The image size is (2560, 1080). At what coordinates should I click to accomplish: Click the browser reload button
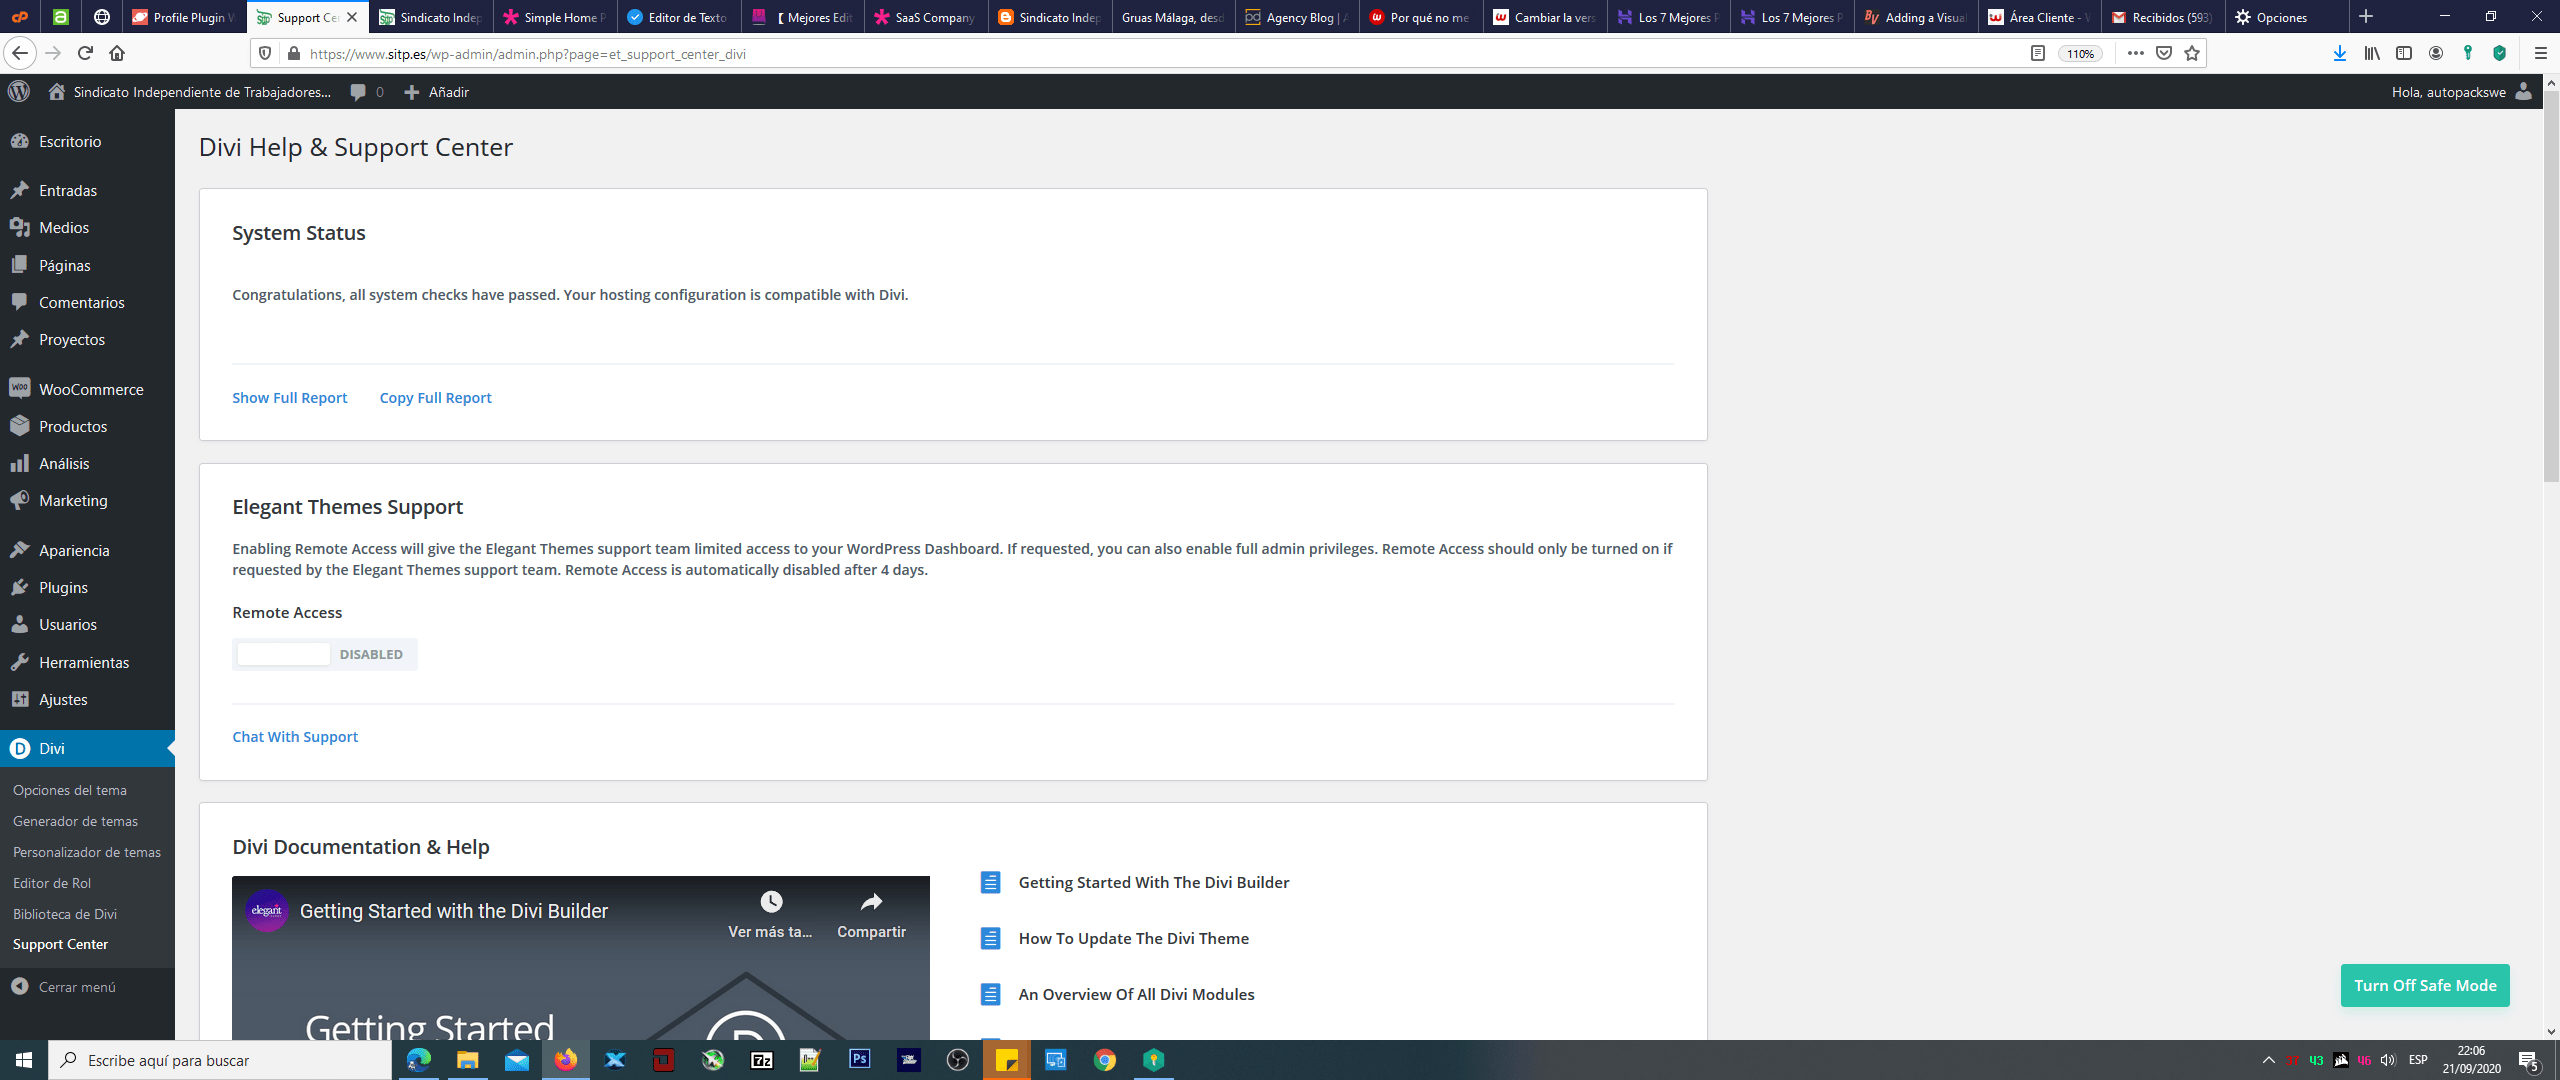(85, 53)
